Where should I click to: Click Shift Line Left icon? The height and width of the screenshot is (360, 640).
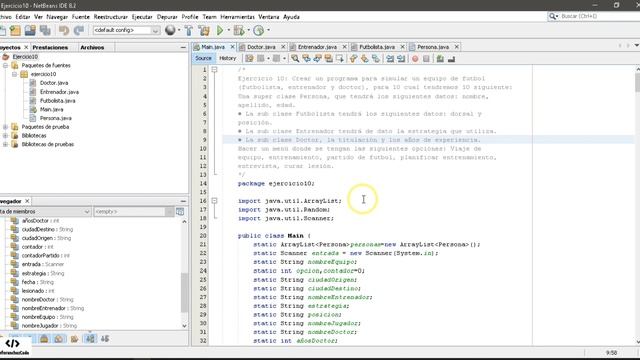click(x=390, y=59)
